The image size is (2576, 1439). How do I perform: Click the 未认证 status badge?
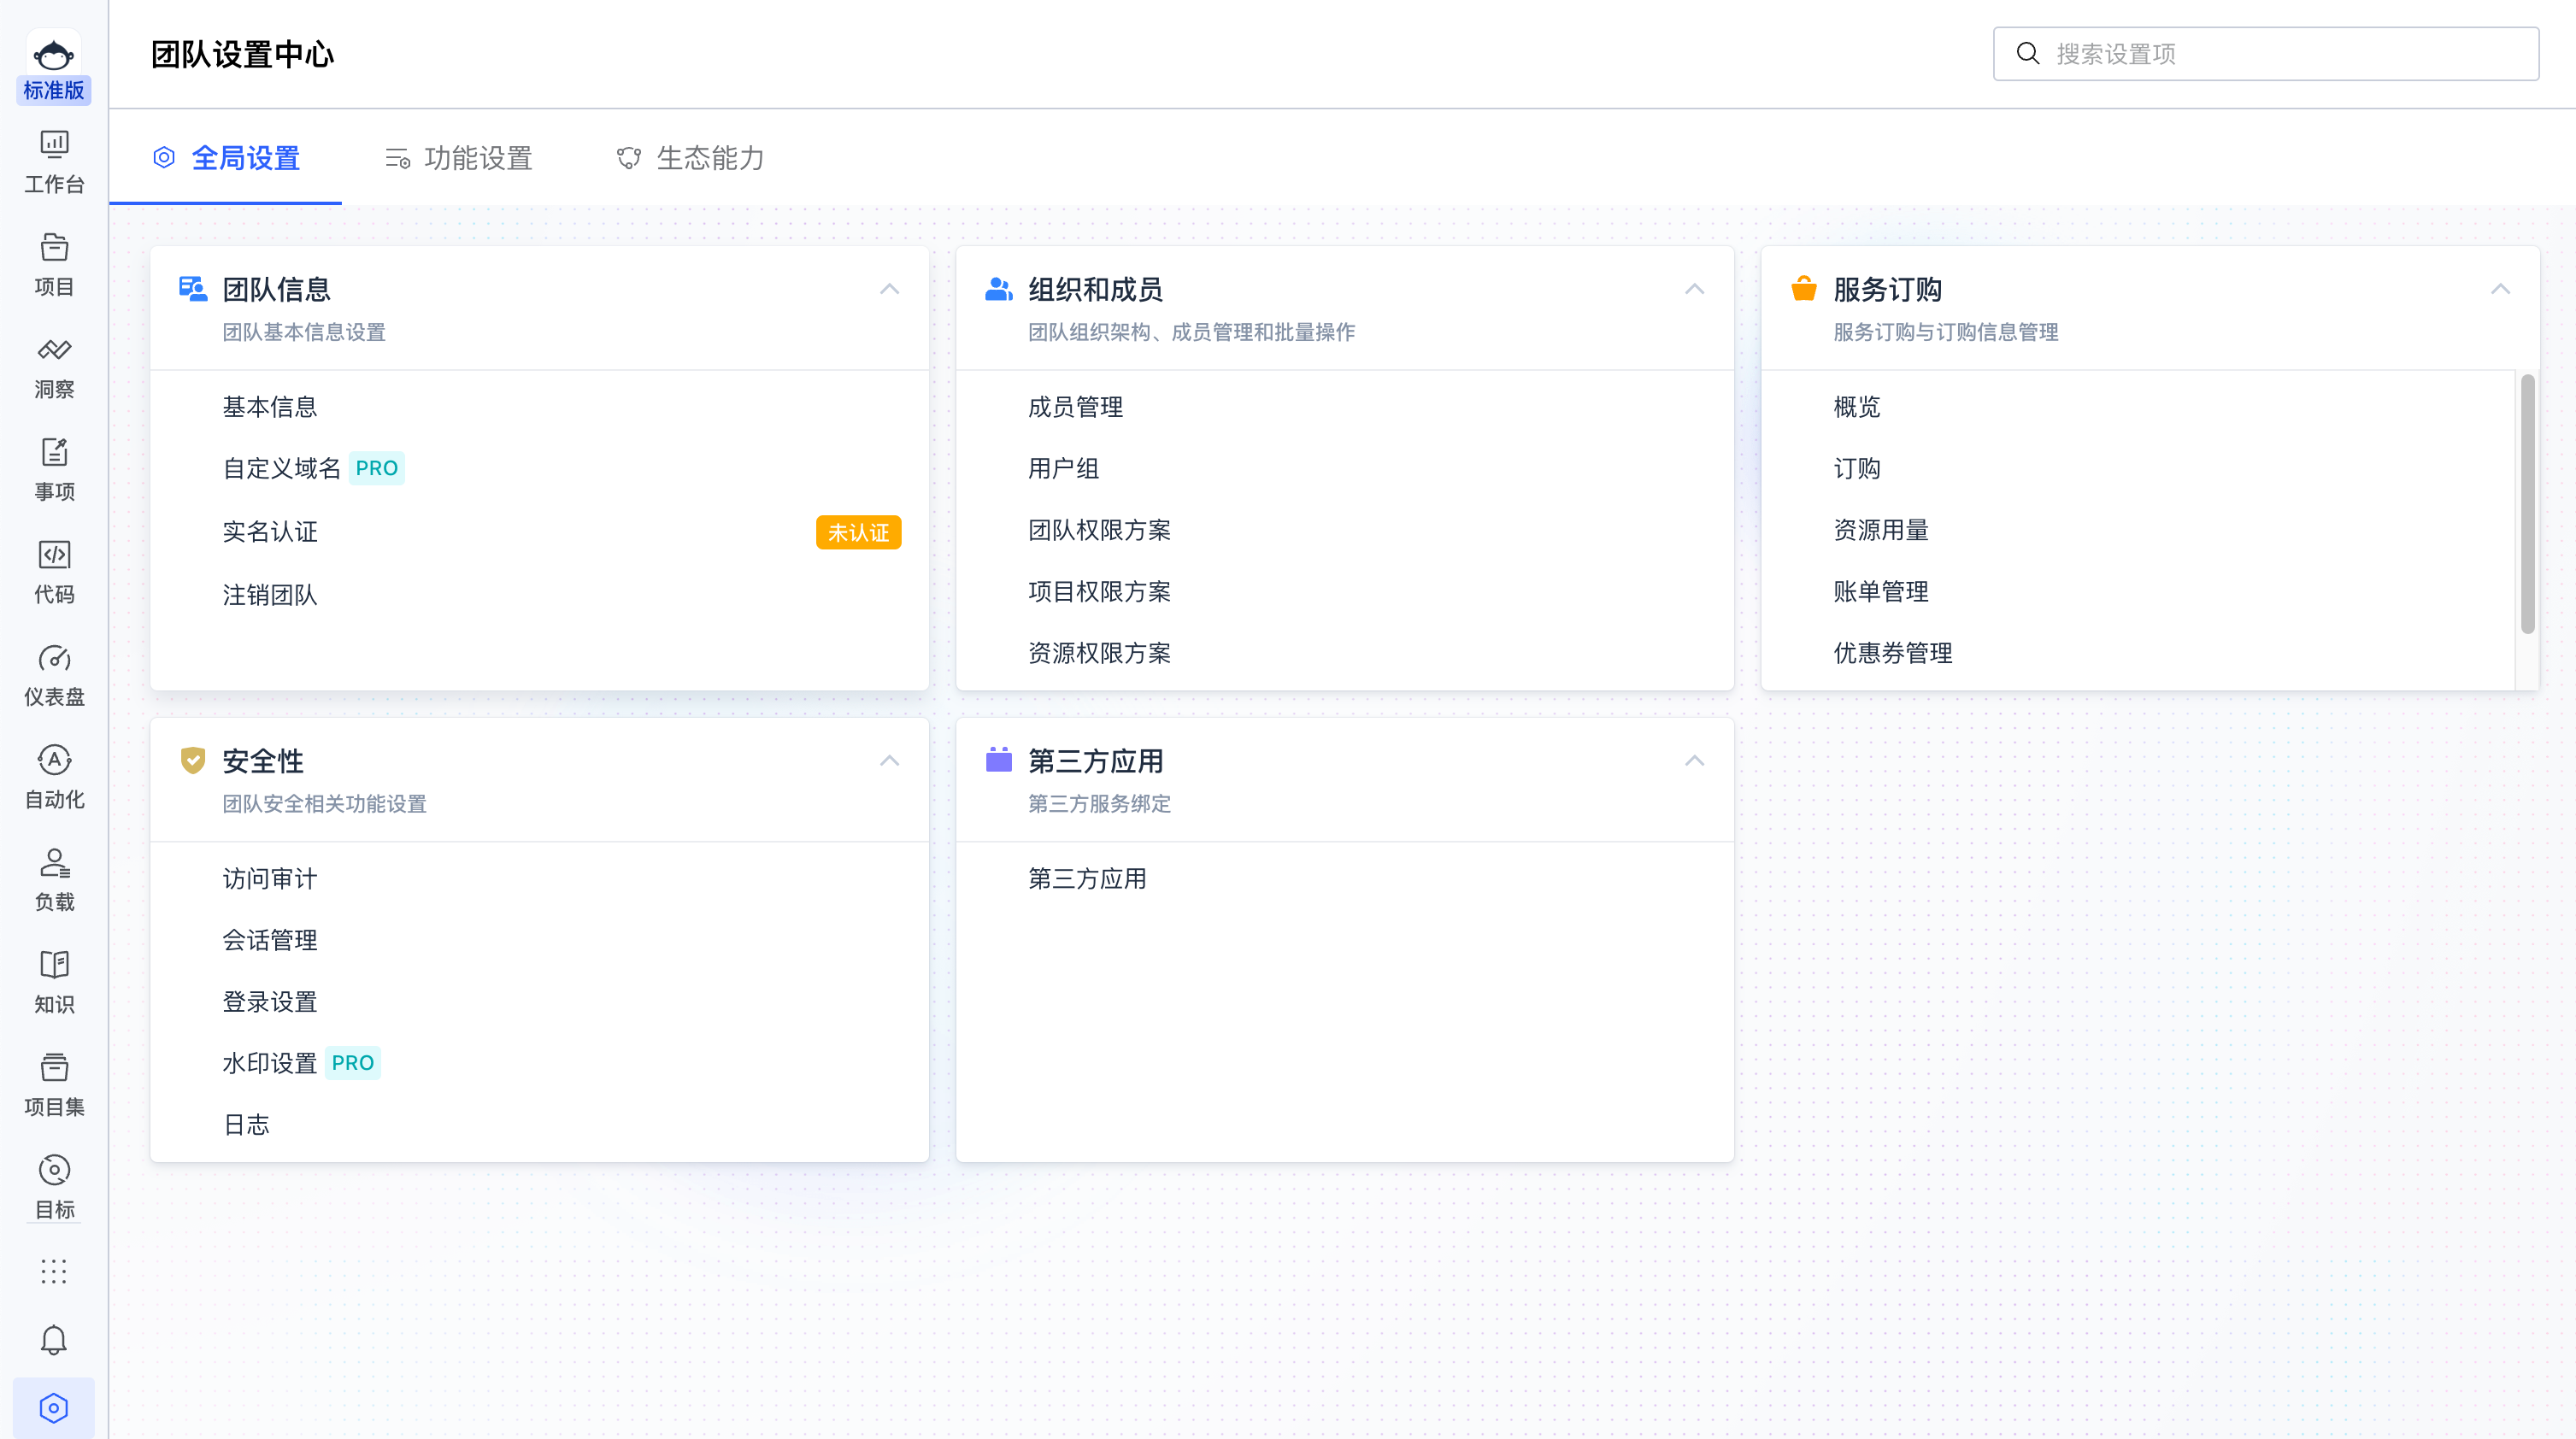click(x=858, y=532)
